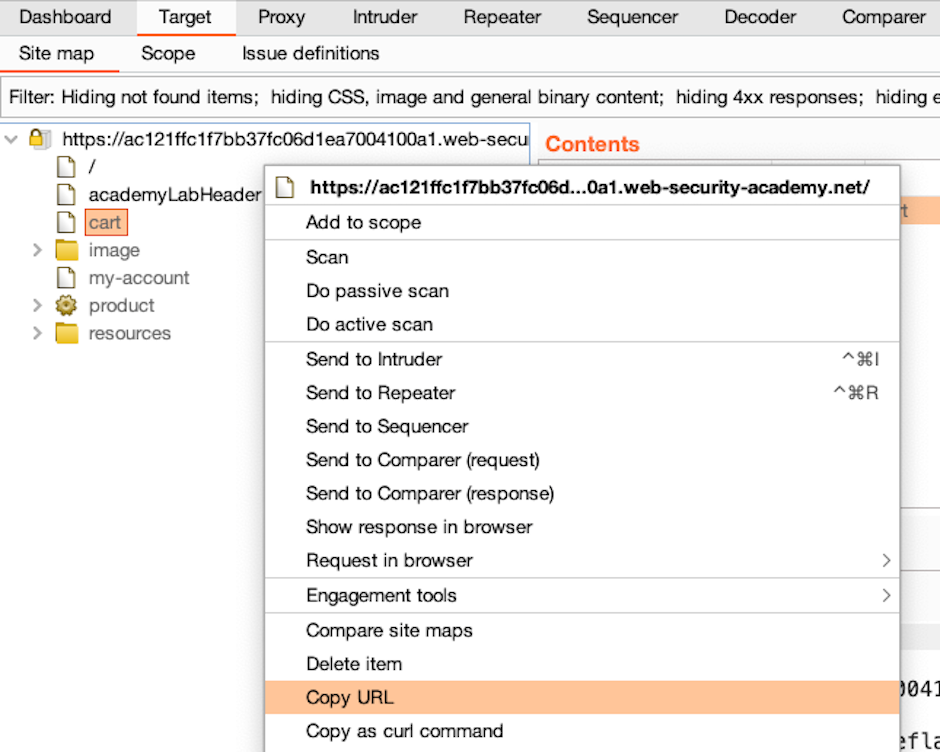Click the file icon beside my-account
940x752 pixels.
pyautogui.click(x=66, y=278)
